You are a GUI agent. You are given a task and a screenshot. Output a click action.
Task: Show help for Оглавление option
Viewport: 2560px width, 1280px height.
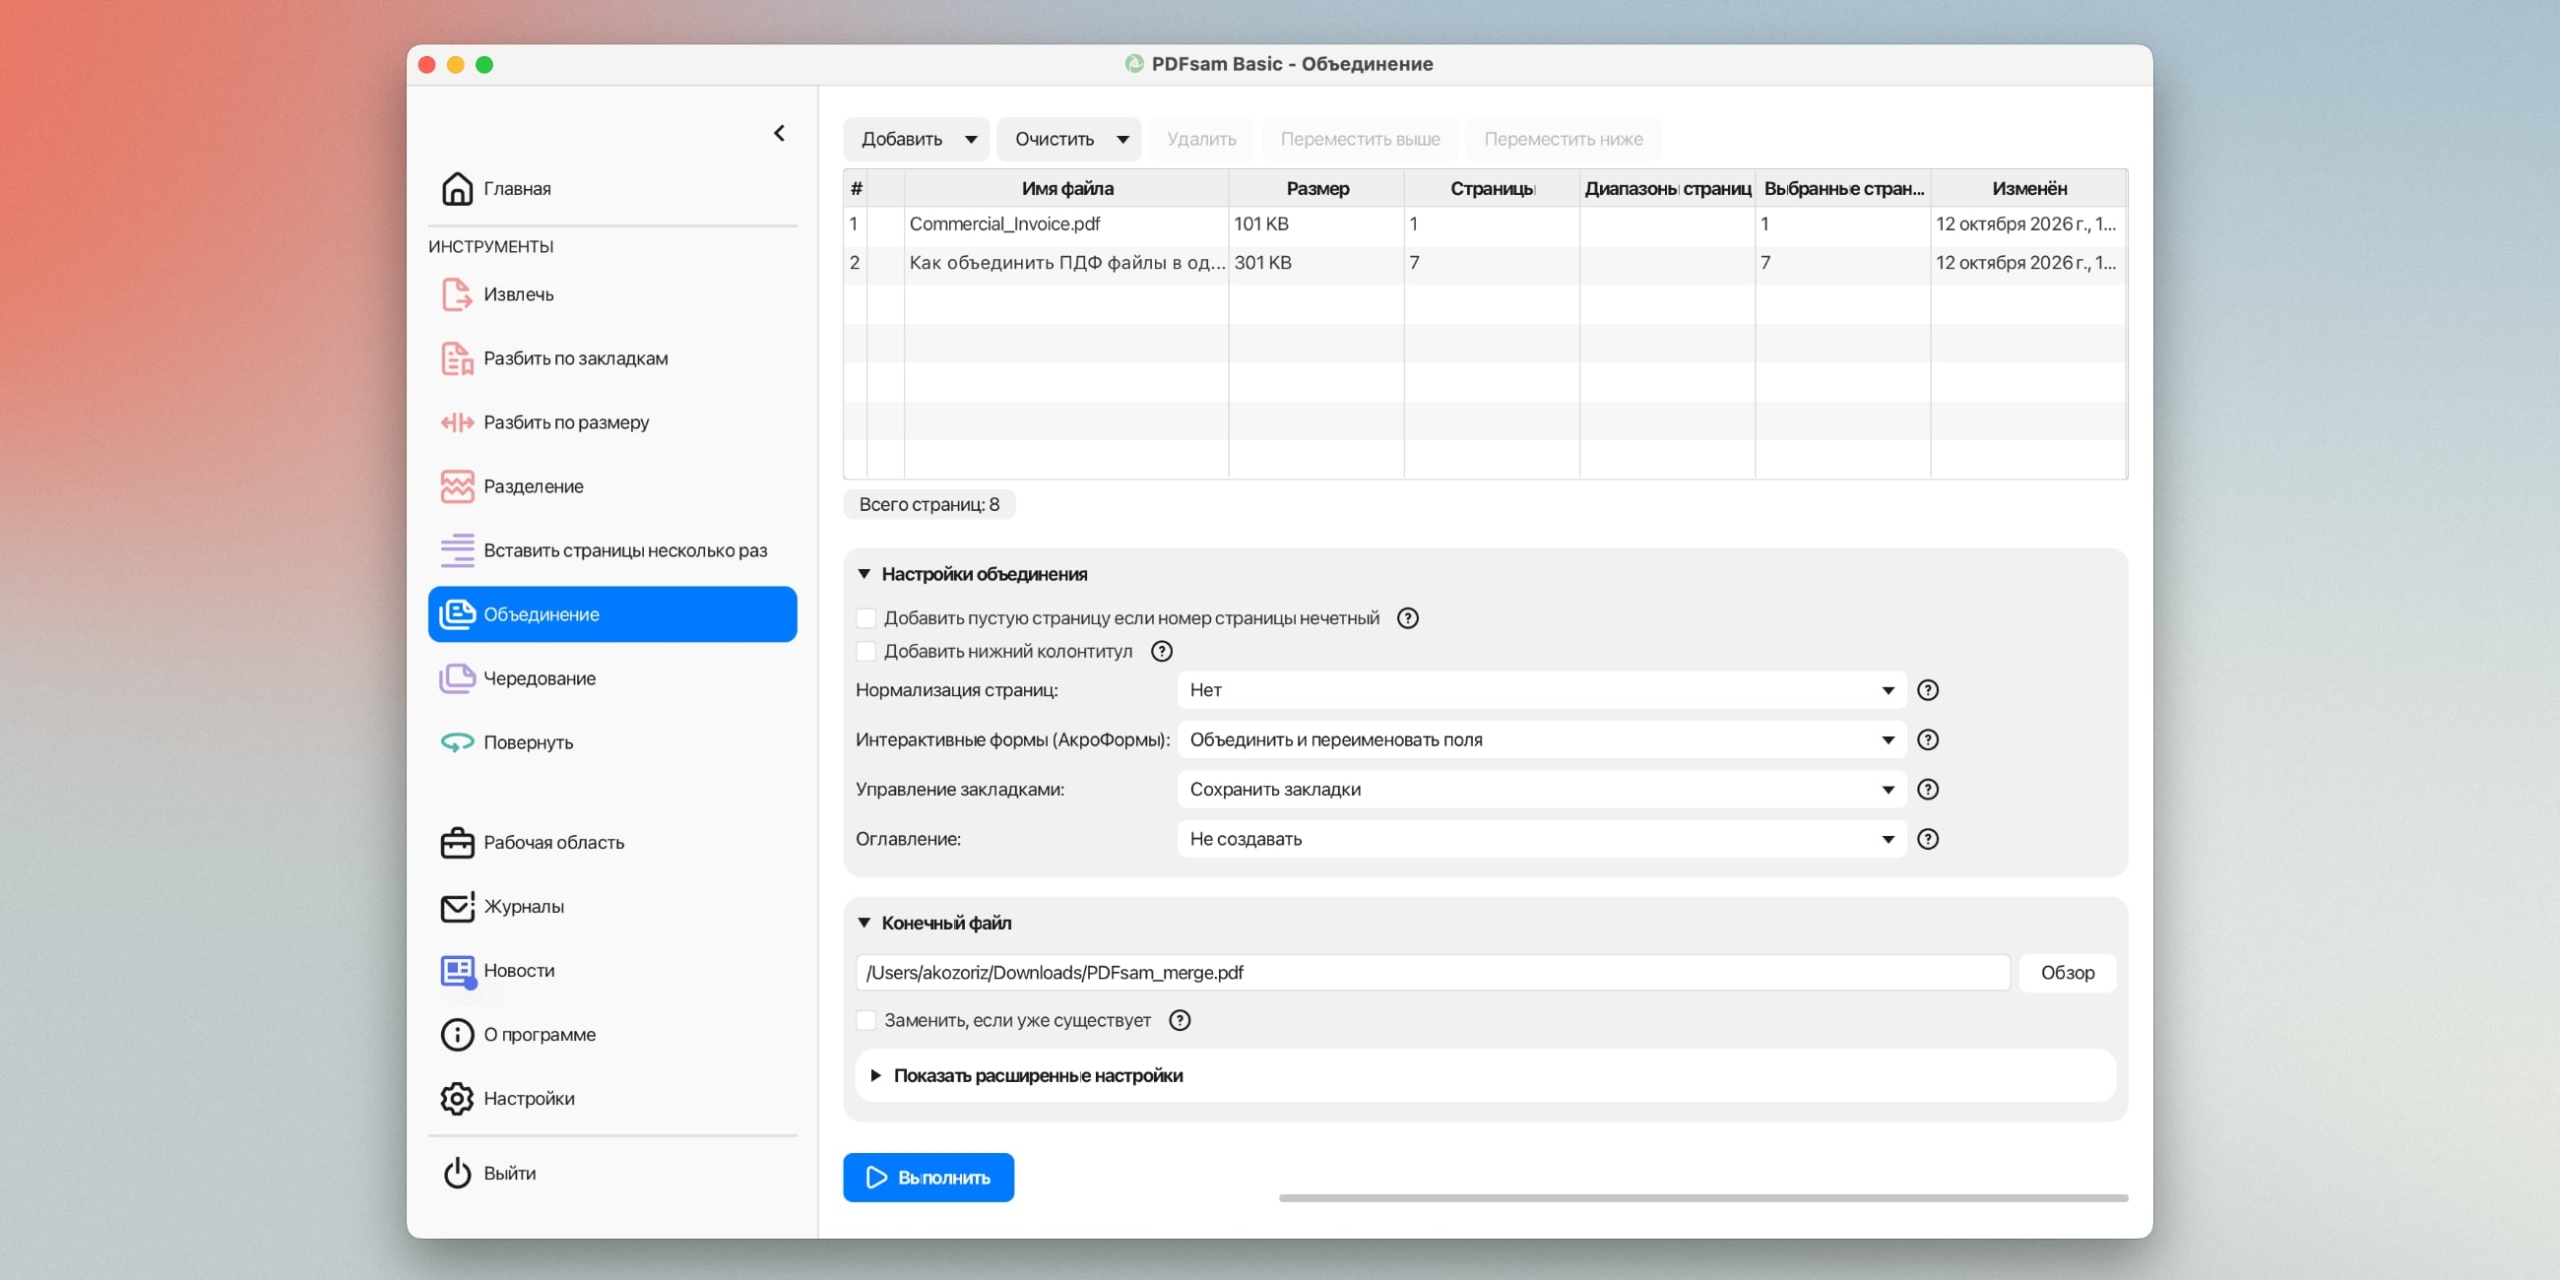point(1928,839)
